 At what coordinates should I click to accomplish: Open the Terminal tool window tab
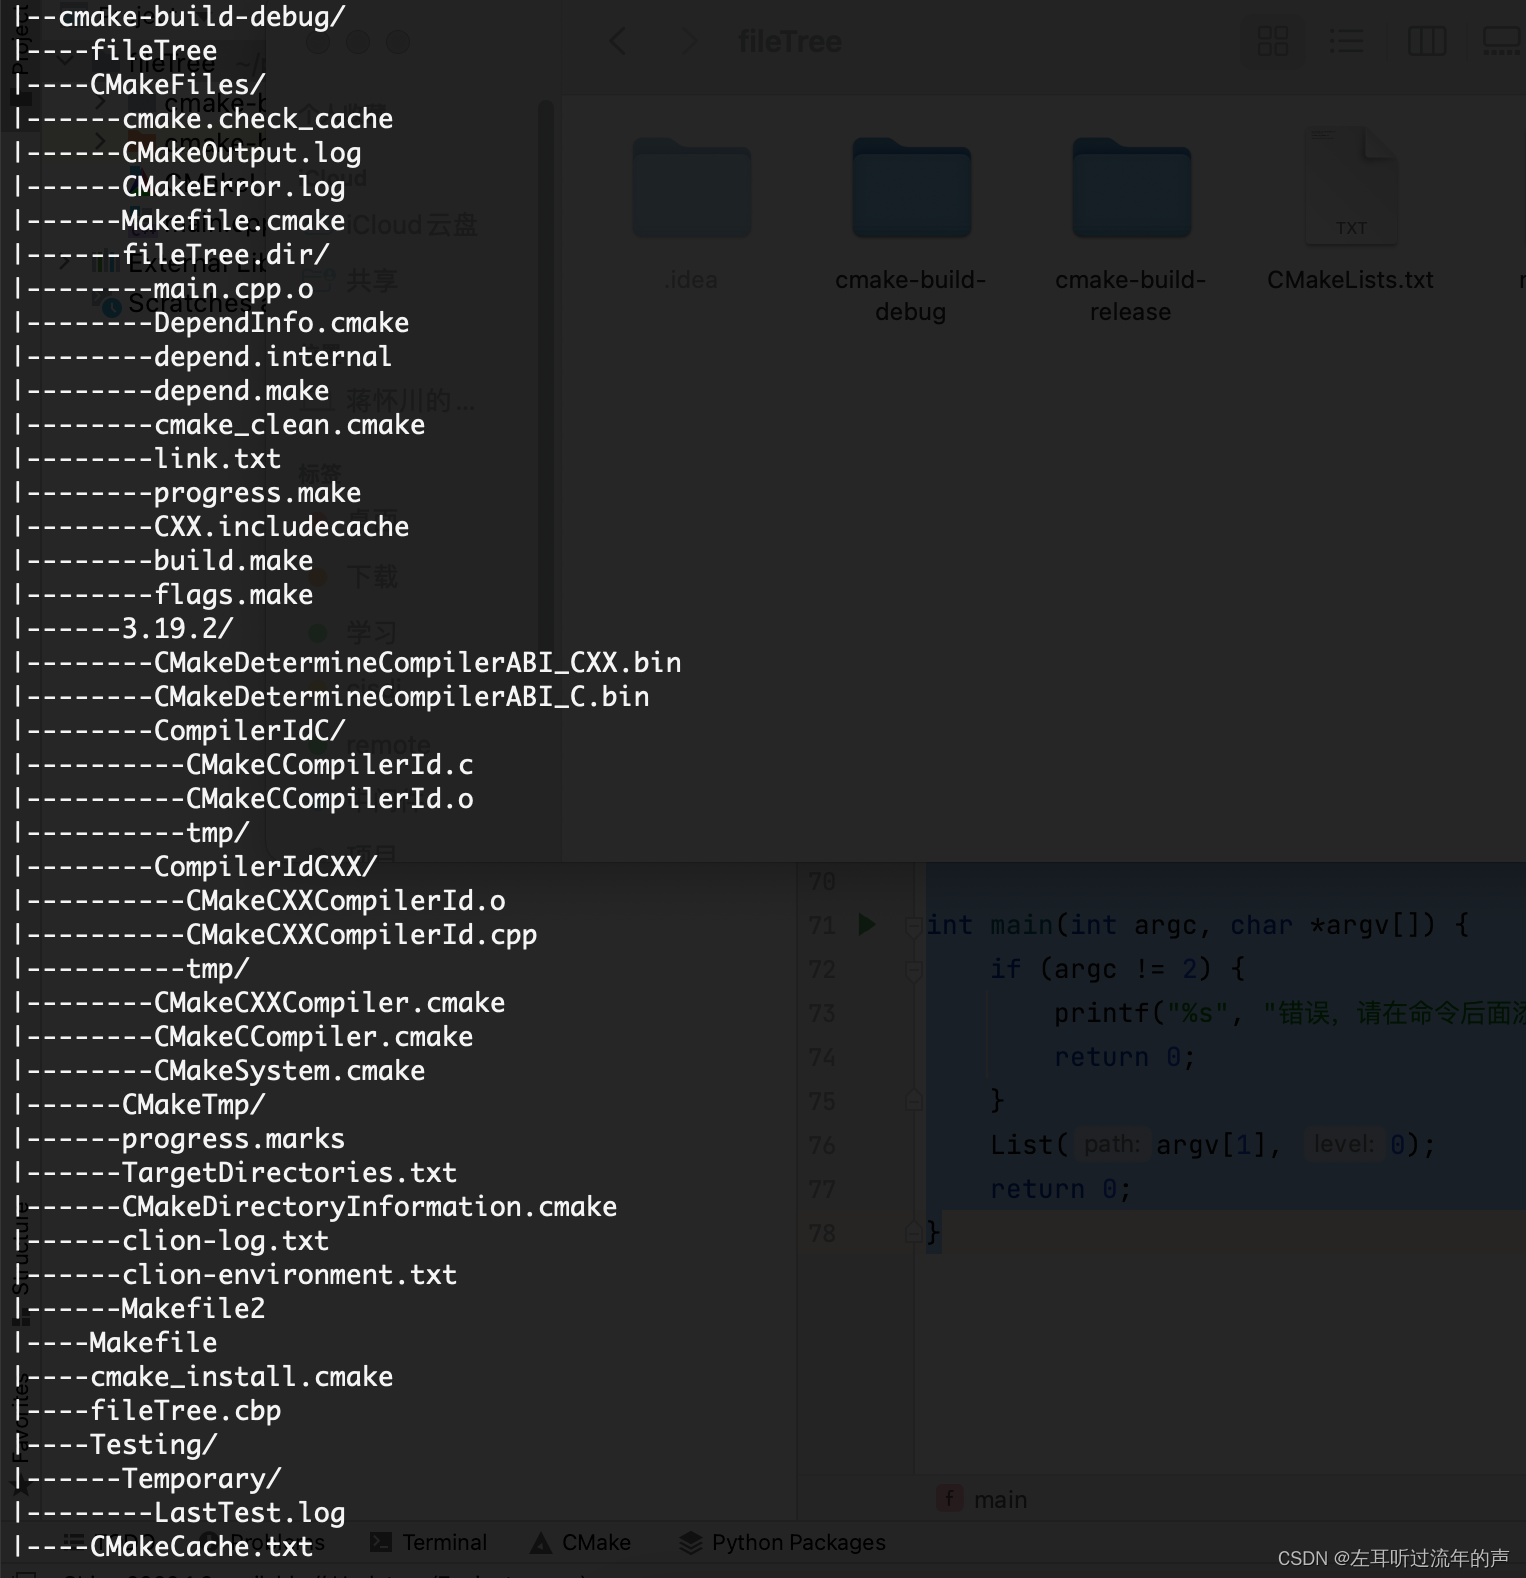pyautogui.click(x=429, y=1543)
